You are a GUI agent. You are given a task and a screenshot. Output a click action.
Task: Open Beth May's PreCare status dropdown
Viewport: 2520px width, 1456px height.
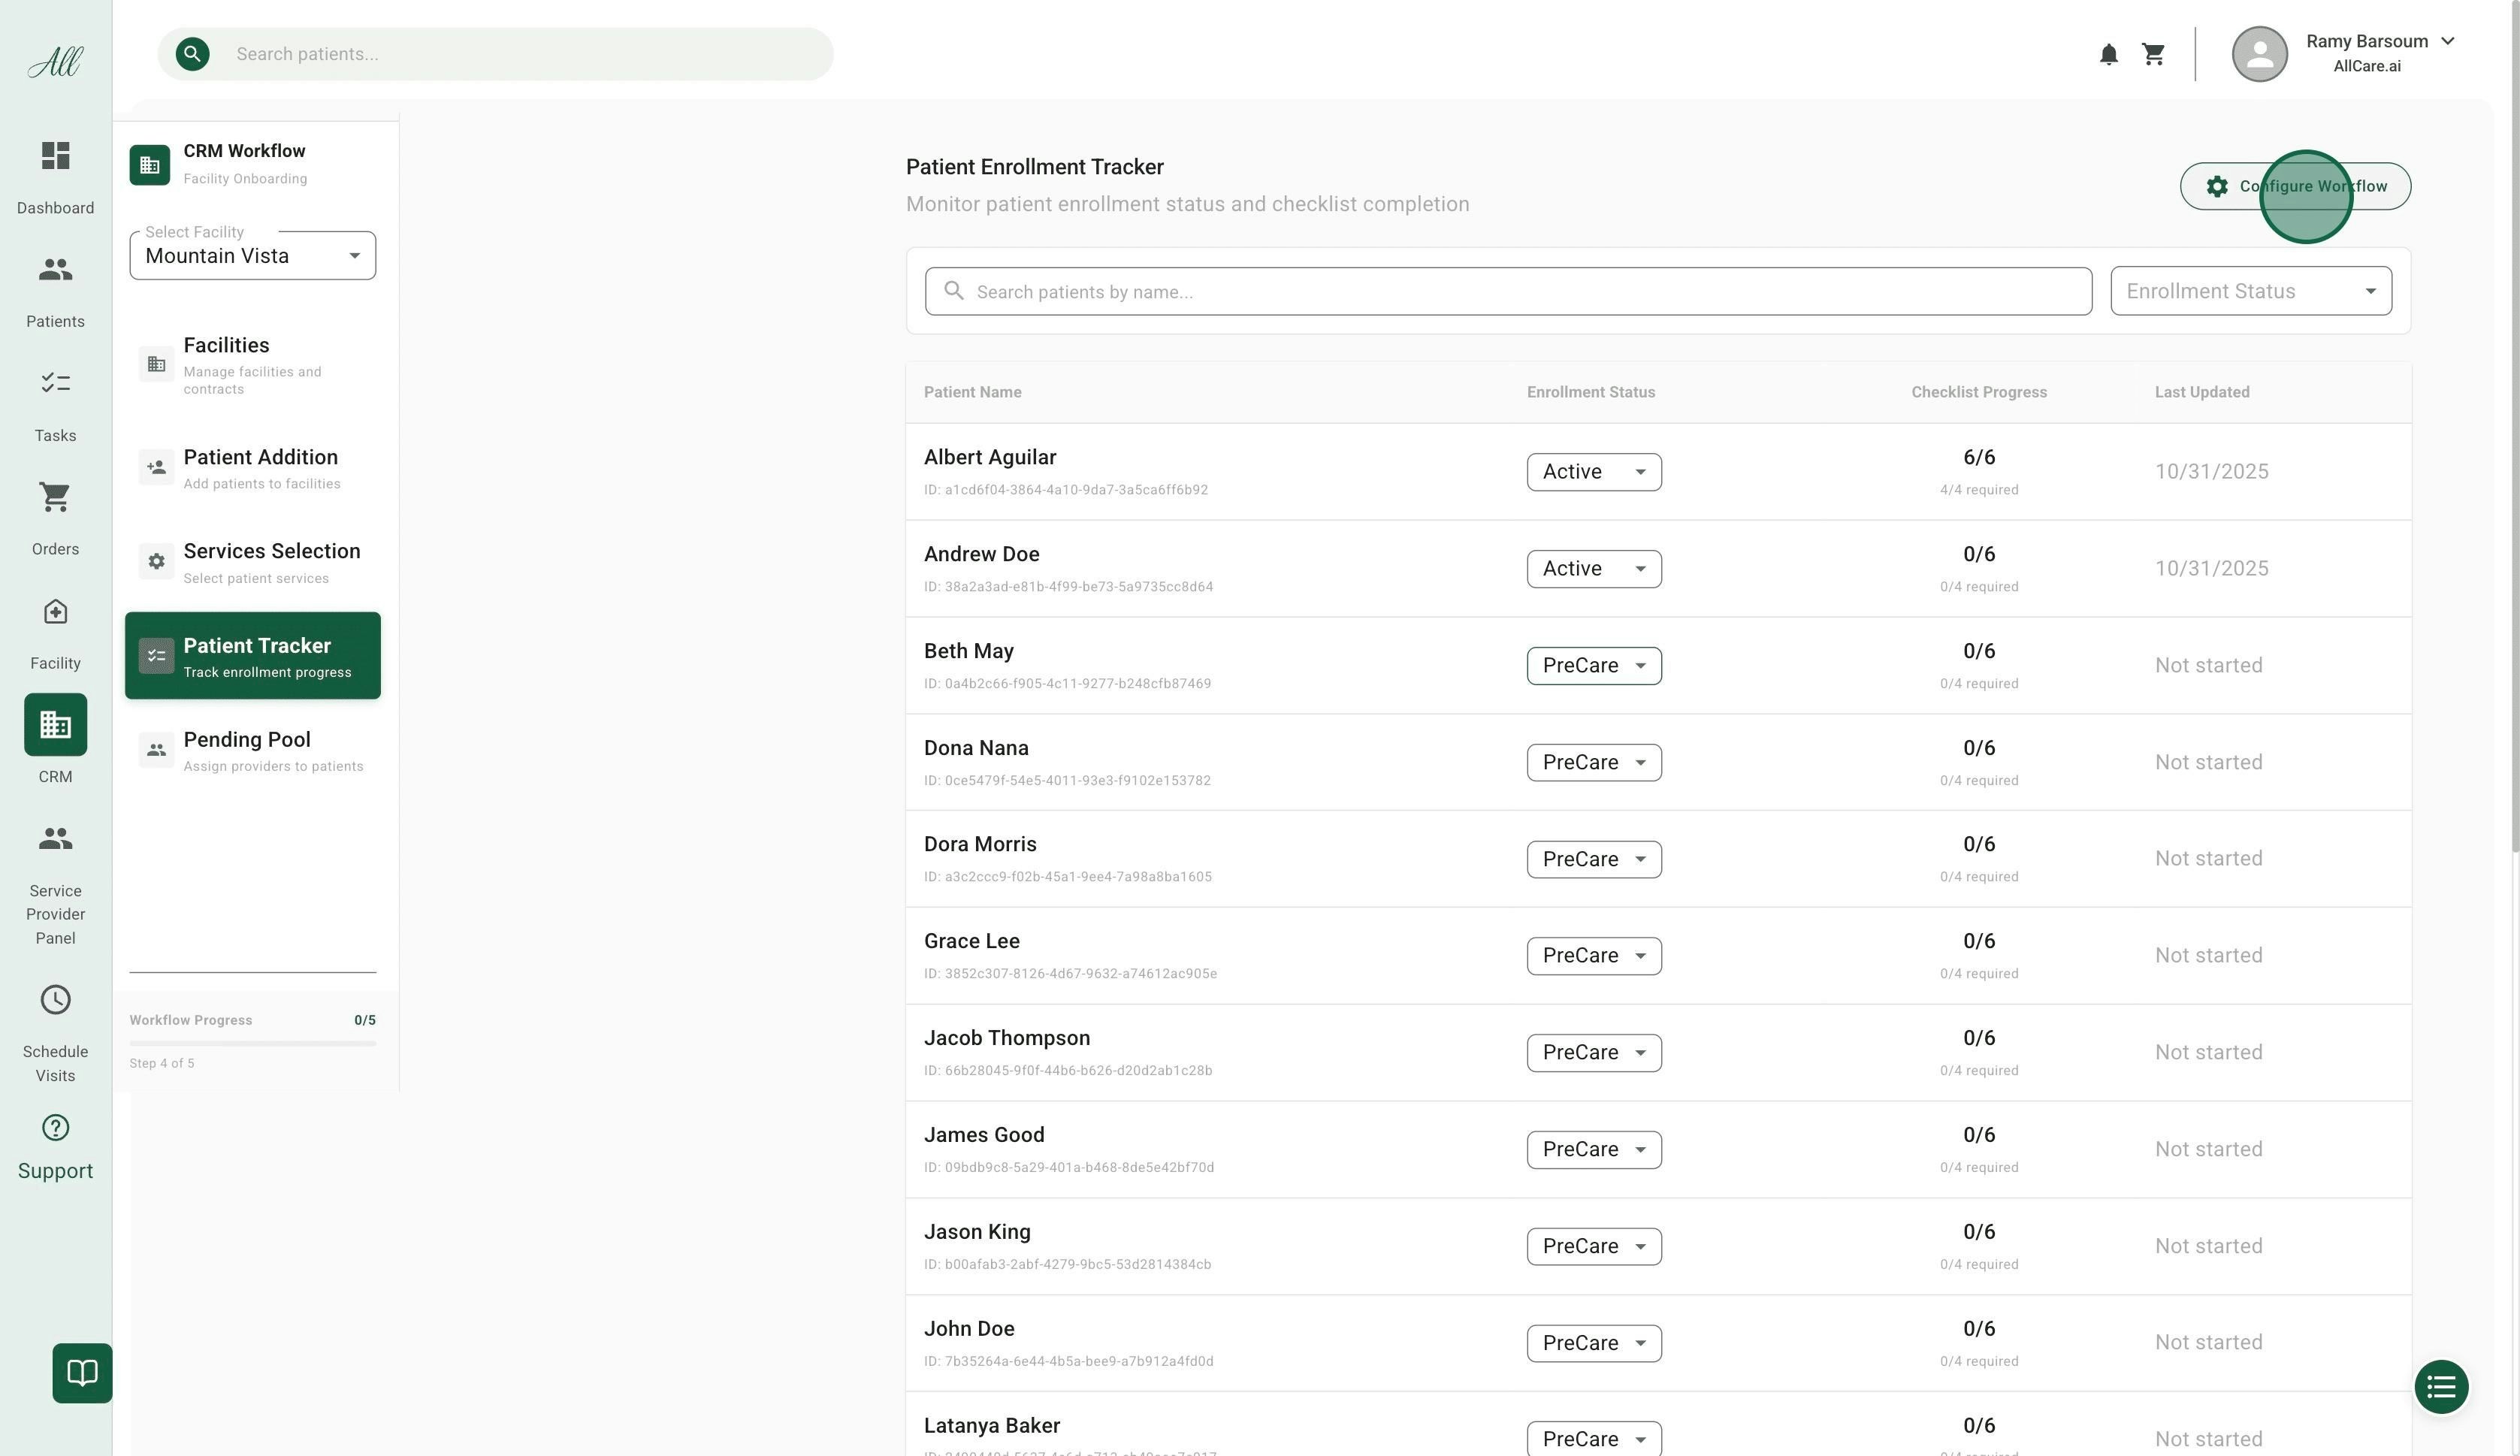(1593, 666)
